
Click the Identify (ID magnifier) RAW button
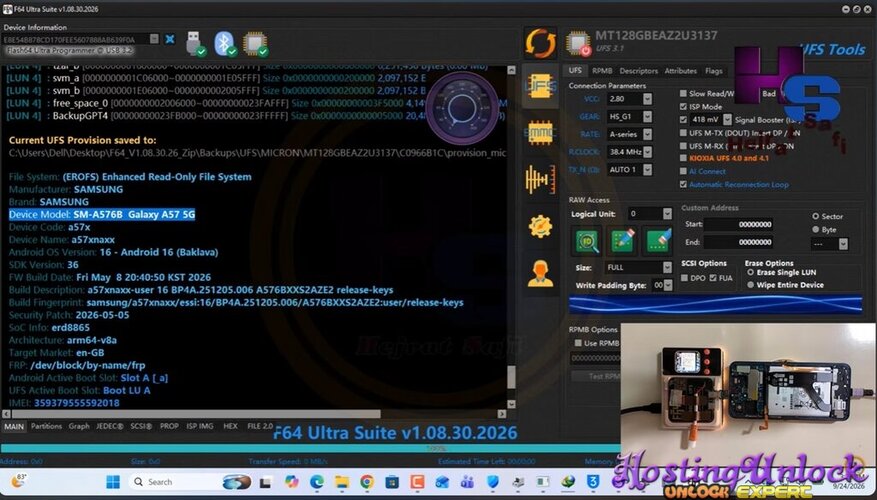pos(587,241)
